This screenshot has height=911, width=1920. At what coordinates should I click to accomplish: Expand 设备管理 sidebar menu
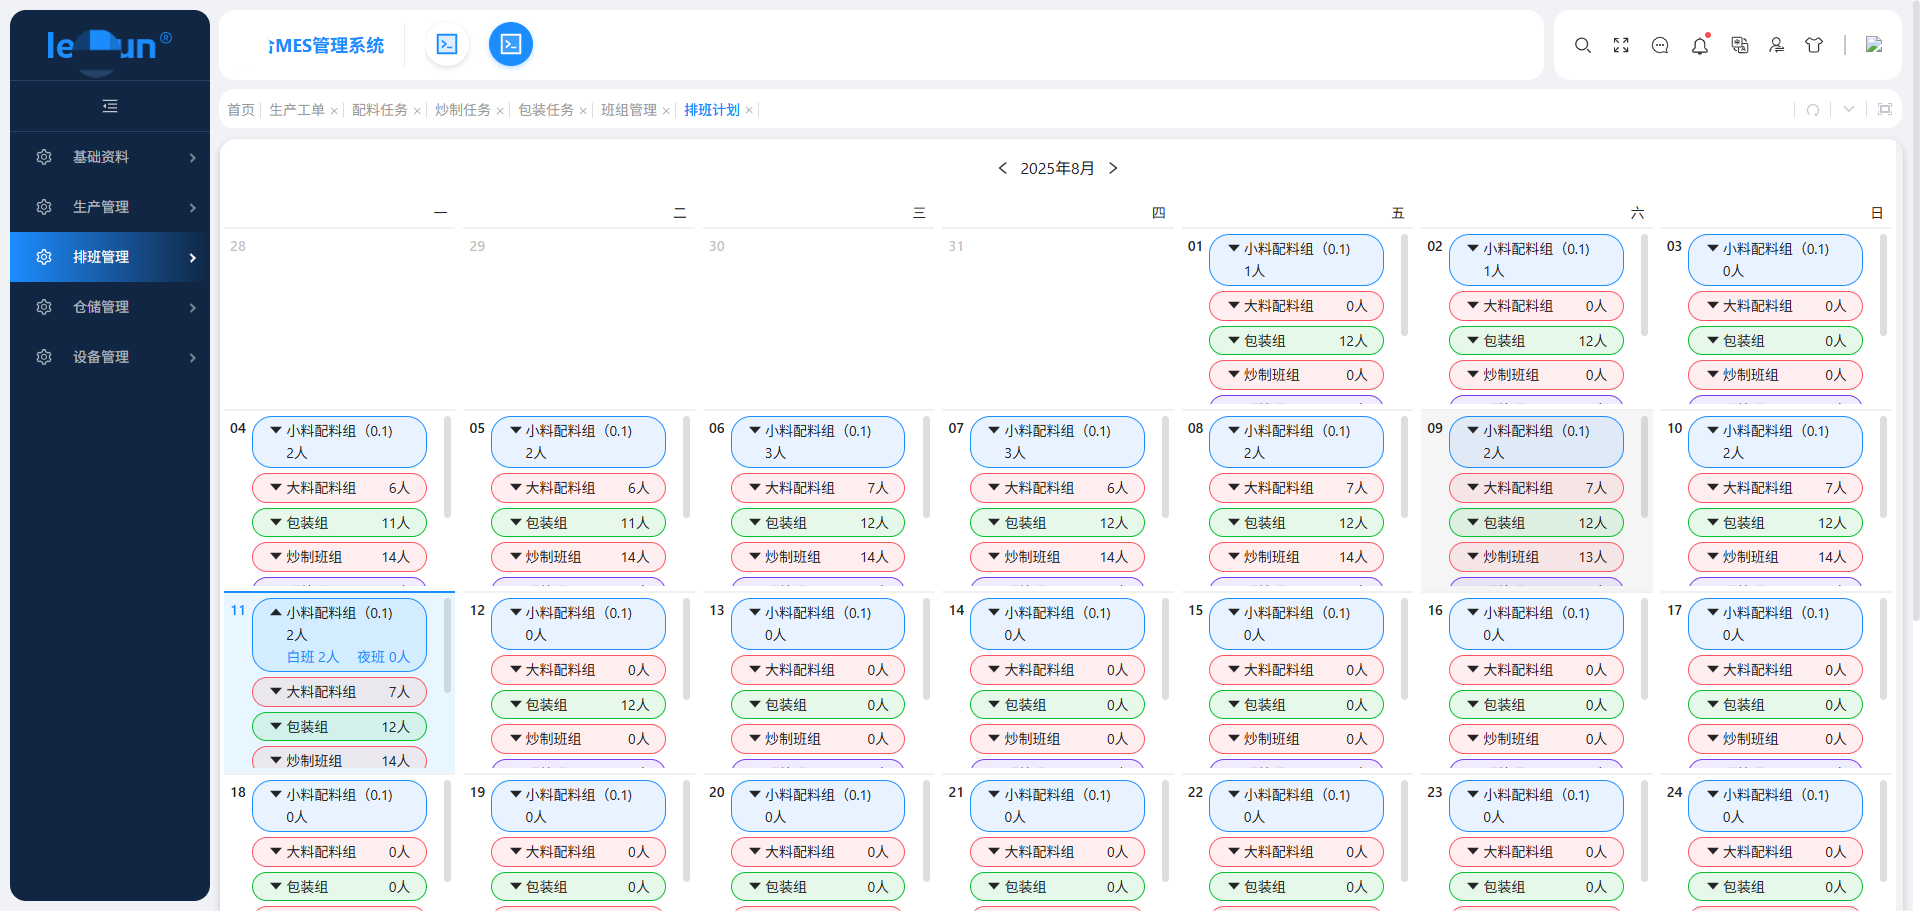click(110, 357)
